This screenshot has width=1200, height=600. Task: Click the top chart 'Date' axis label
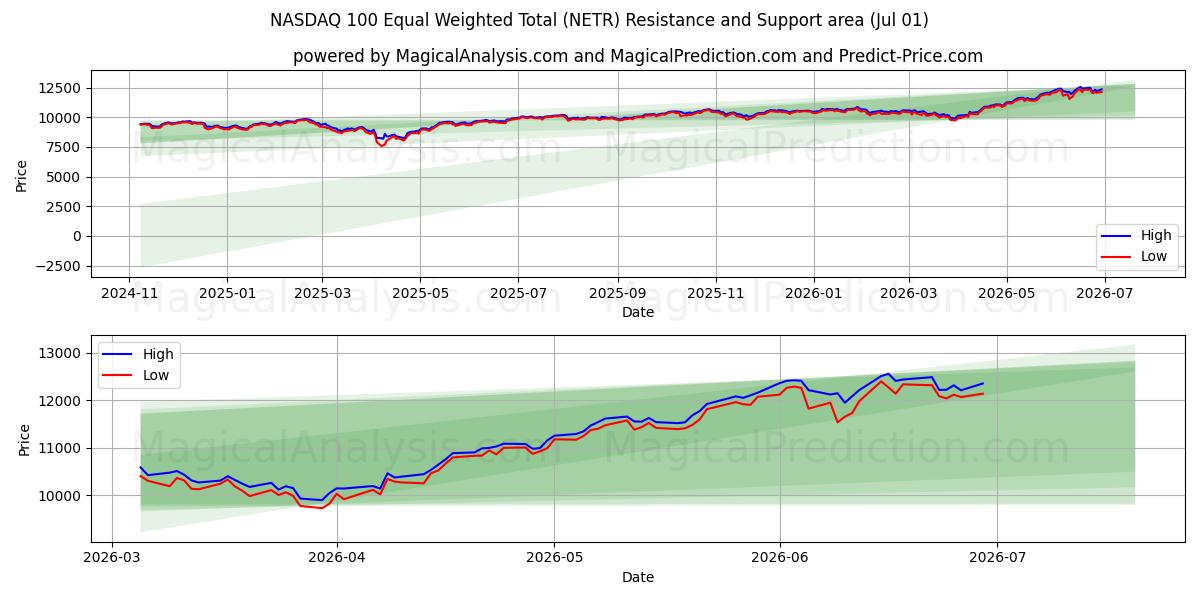pyautogui.click(x=638, y=312)
